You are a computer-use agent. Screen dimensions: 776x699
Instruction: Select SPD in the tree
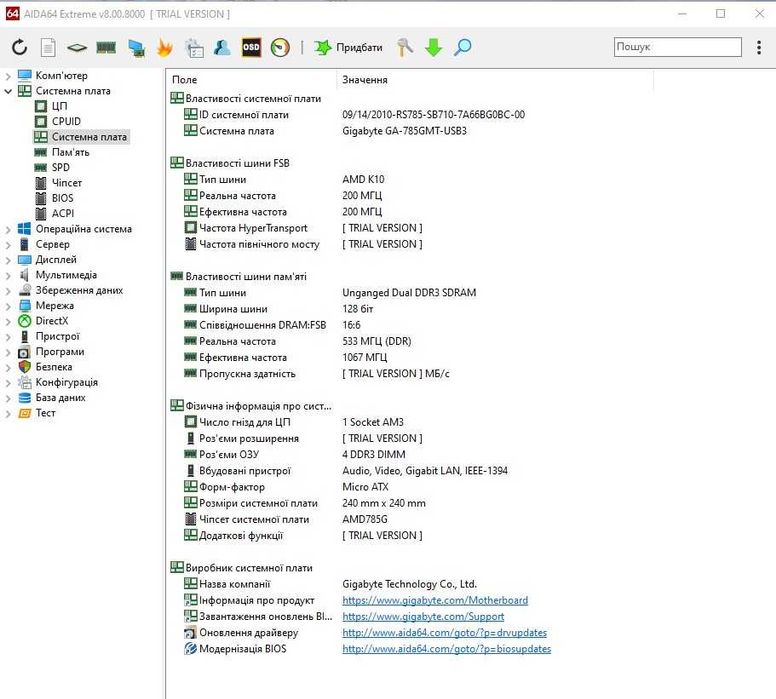[x=60, y=167]
